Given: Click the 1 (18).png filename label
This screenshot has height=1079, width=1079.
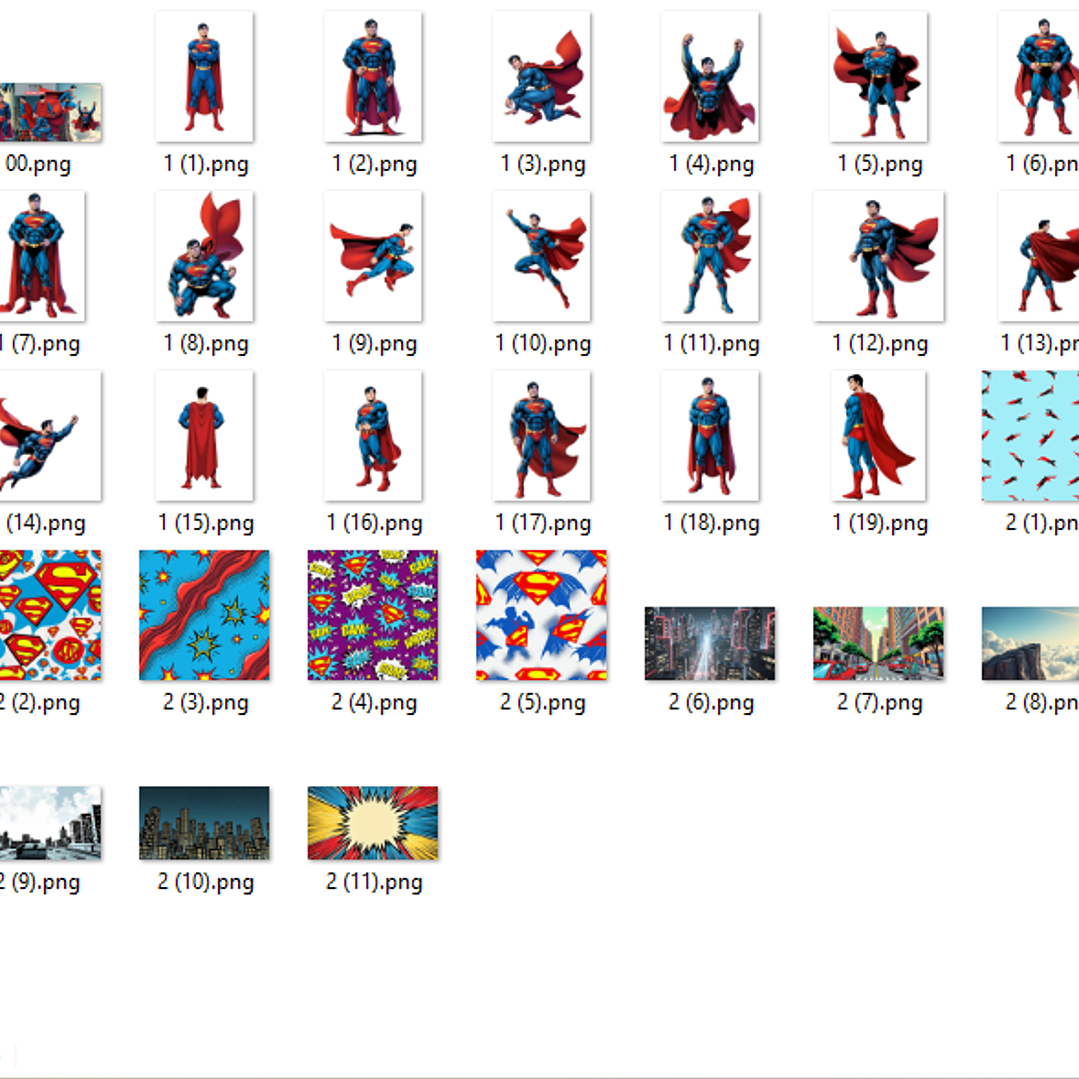Looking at the screenshot, I should 711,523.
